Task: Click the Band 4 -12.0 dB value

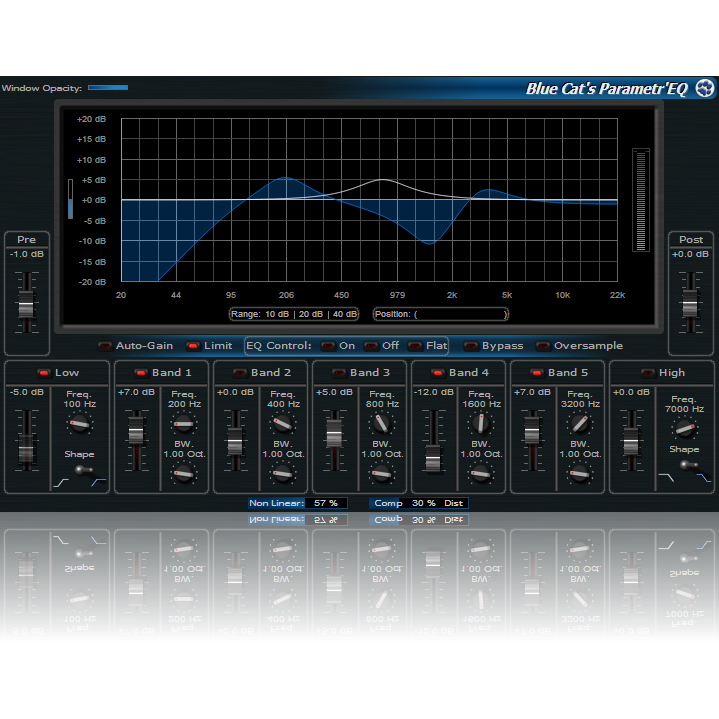Action: [433, 392]
